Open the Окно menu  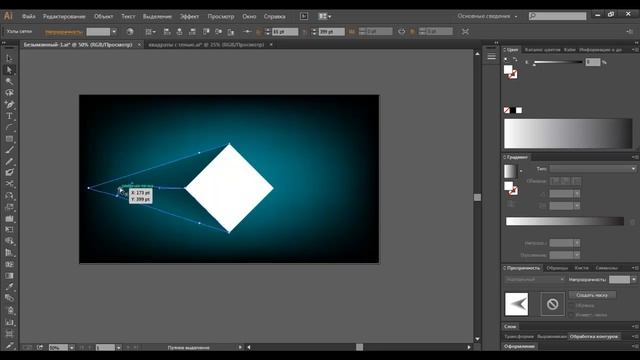[249, 16]
